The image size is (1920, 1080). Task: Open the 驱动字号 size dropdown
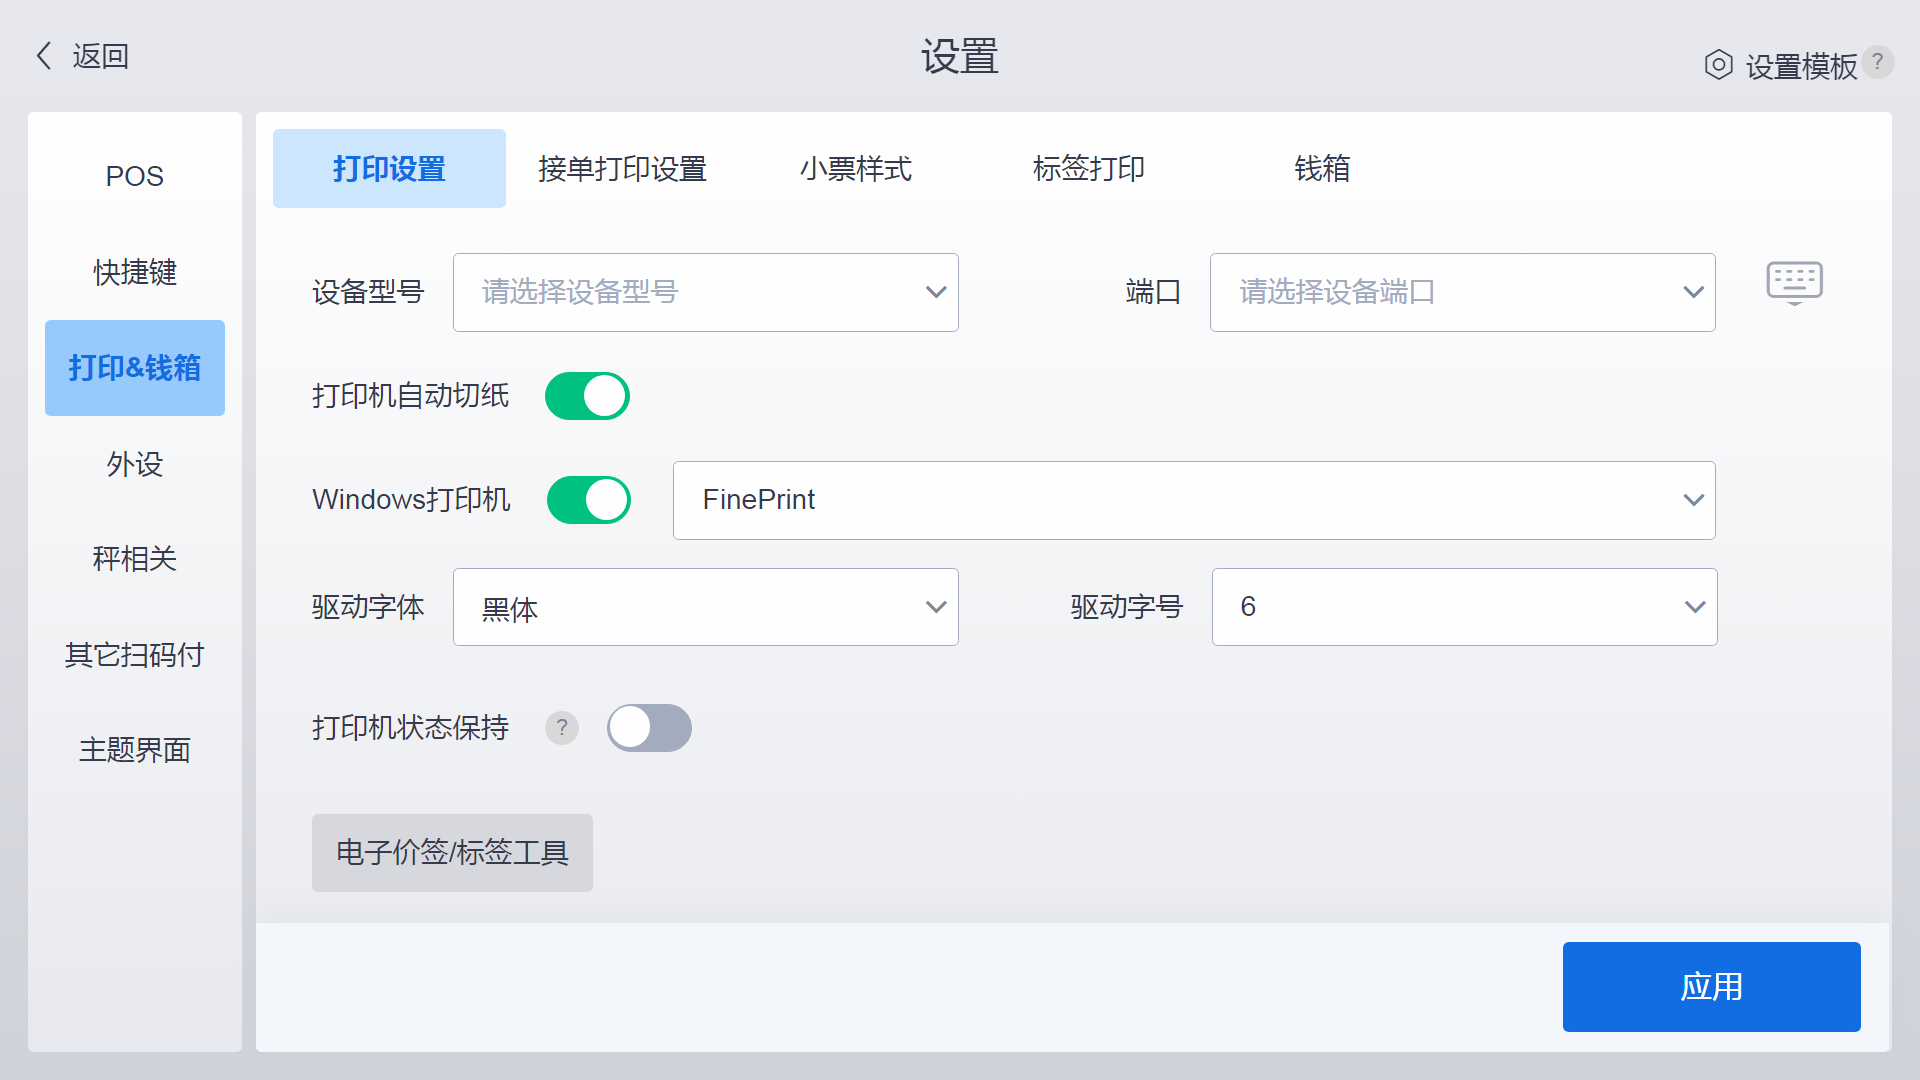(x=1464, y=607)
